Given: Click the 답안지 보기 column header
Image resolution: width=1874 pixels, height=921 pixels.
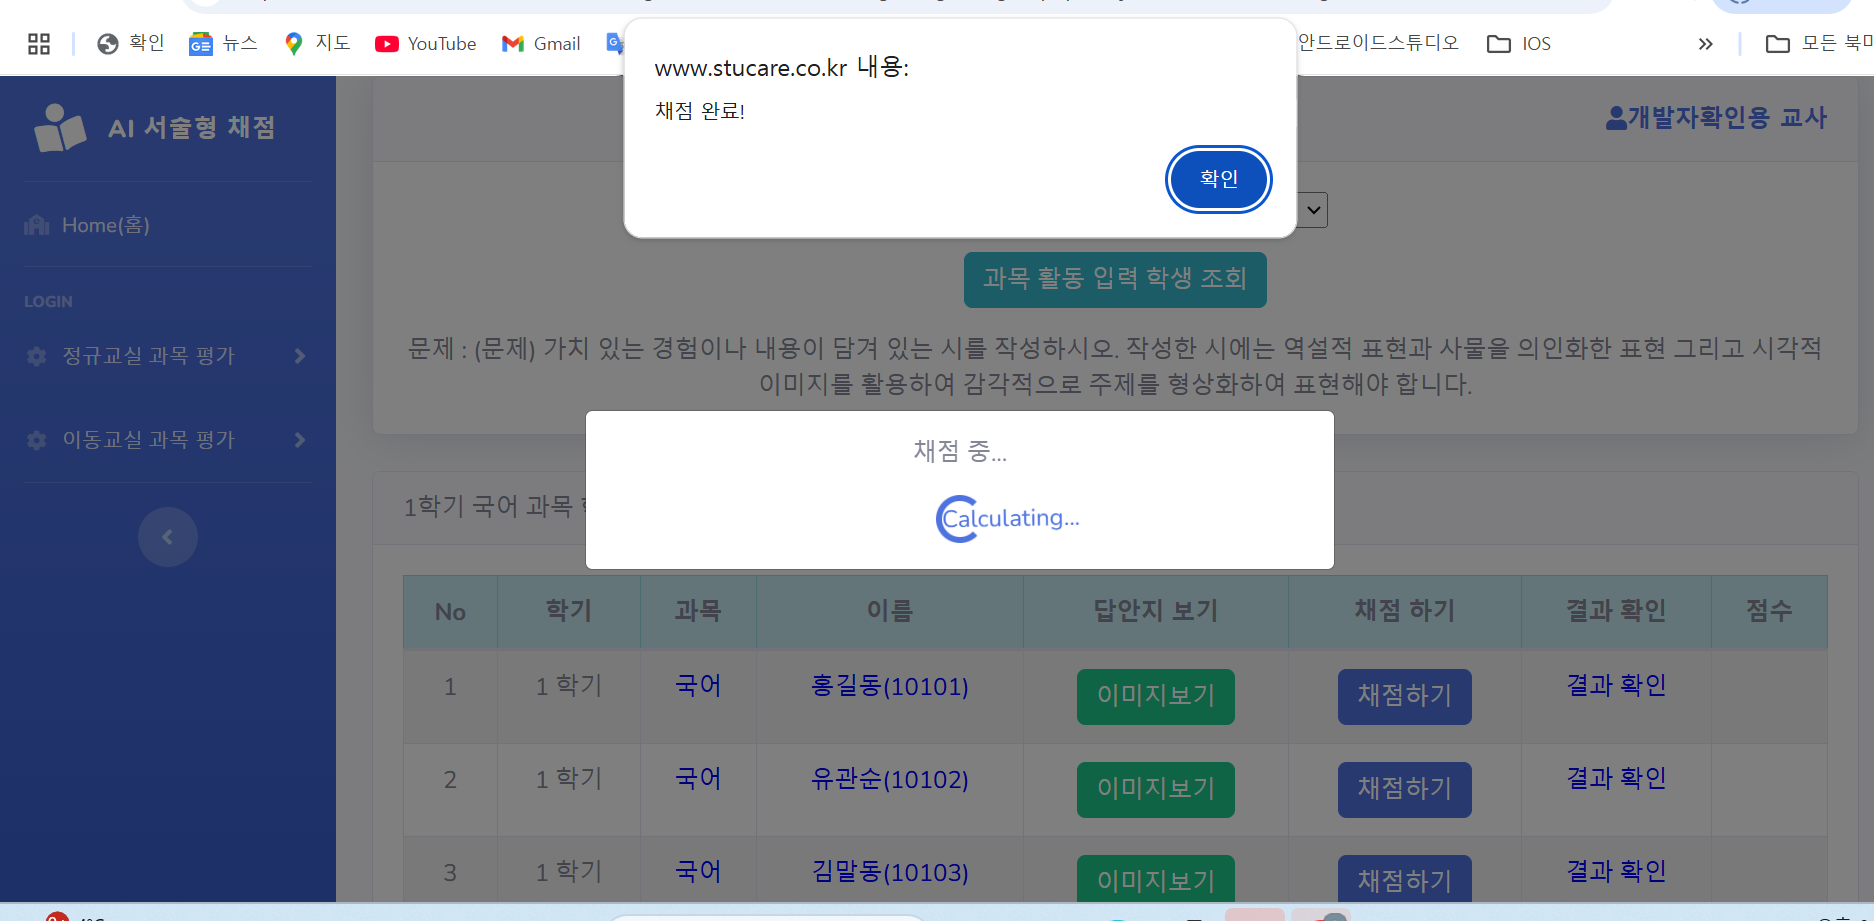Looking at the screenshot, I should [1156, 611].
